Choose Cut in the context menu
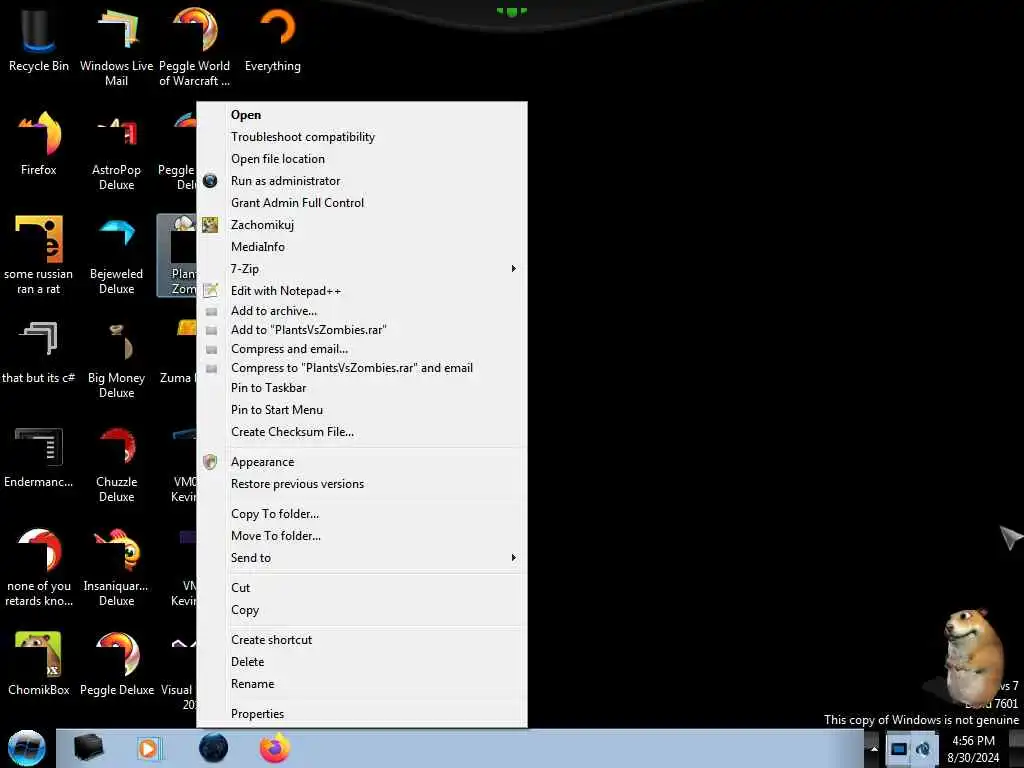Viewport: 1024px width, 768px height. (362, 588)
